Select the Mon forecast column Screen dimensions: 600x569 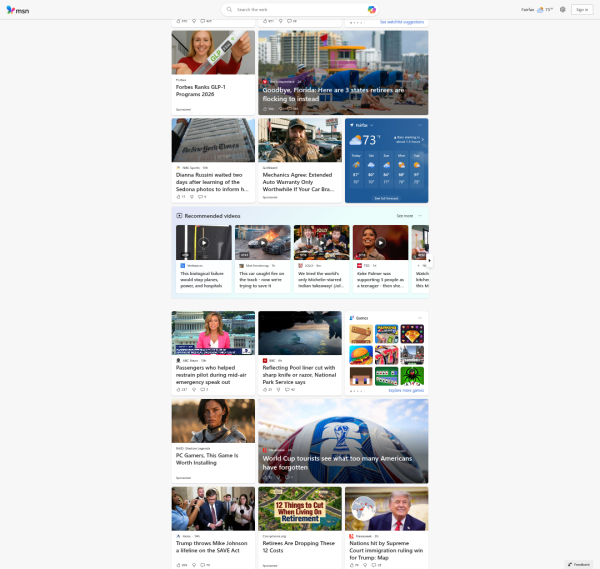[401, 169]
